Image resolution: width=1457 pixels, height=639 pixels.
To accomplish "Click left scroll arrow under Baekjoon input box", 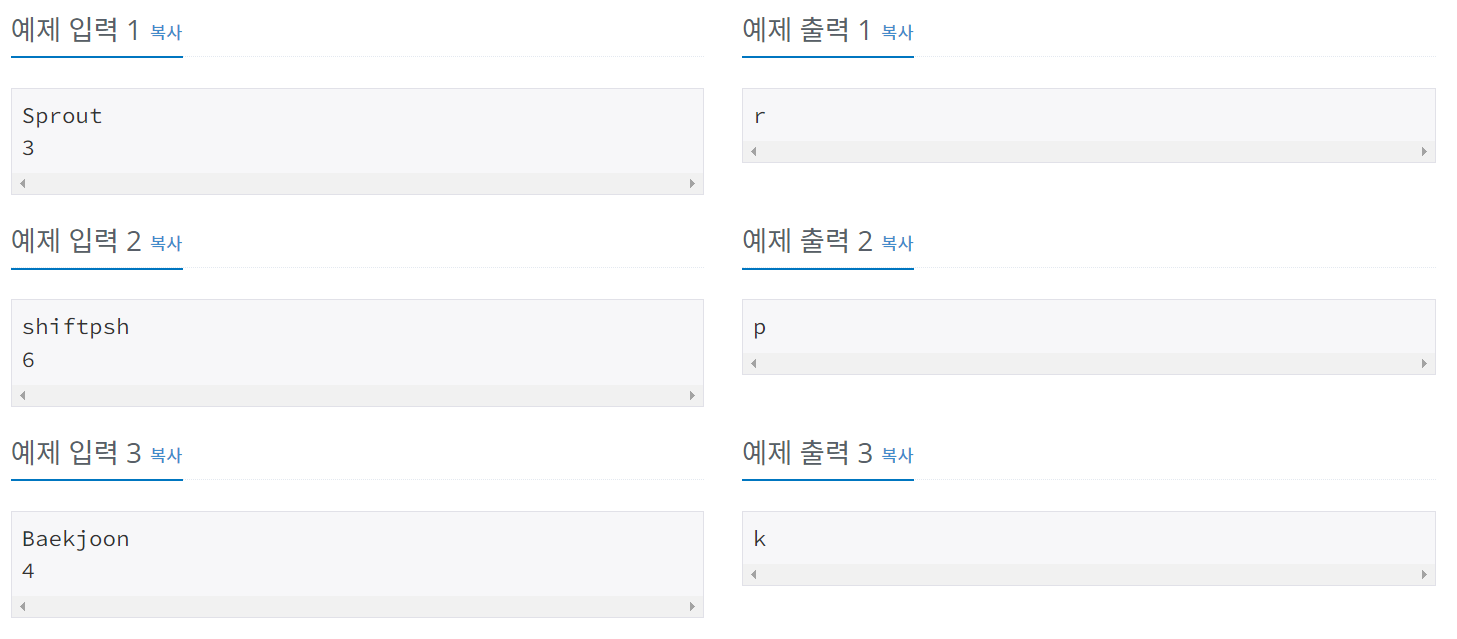I will coord(20,606).
